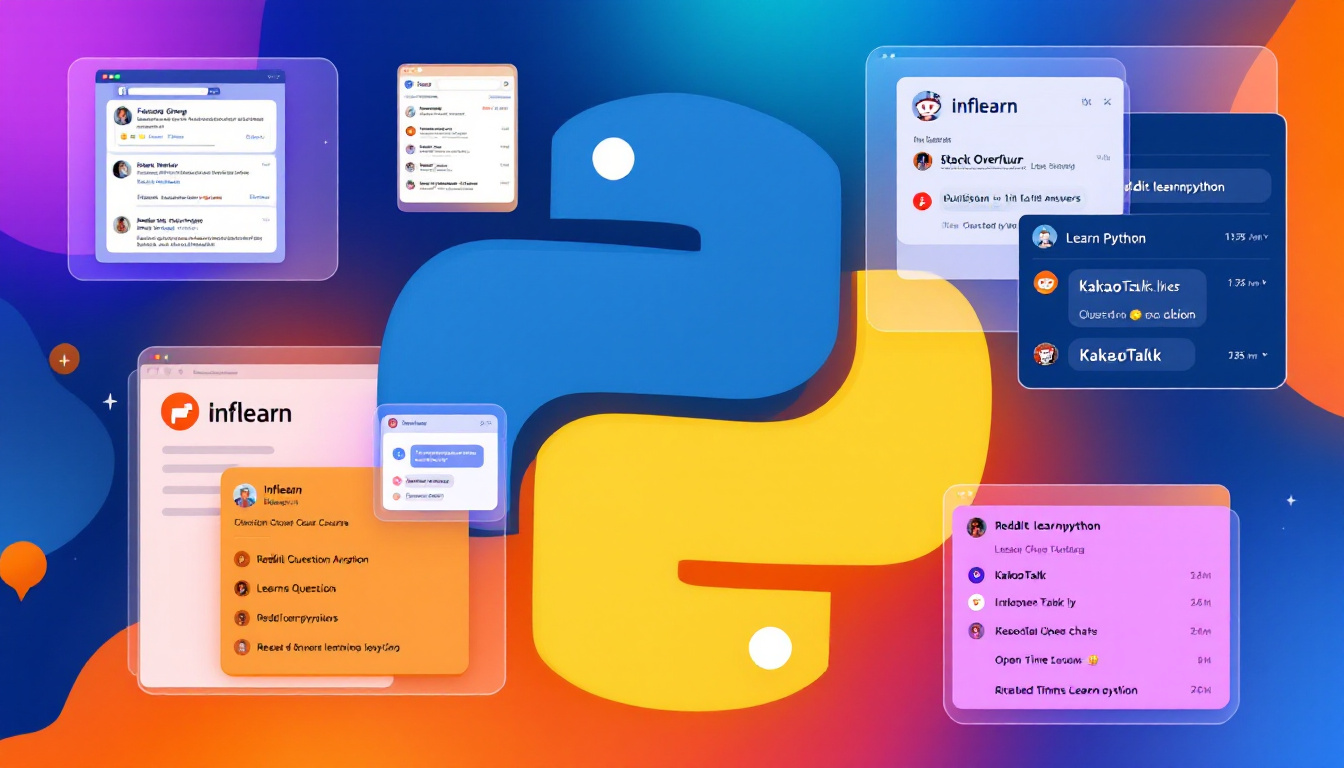Screen dimensions: 1344x768
Task: Click the orange speech bubble icon at left edge
Action: point(22,566)
